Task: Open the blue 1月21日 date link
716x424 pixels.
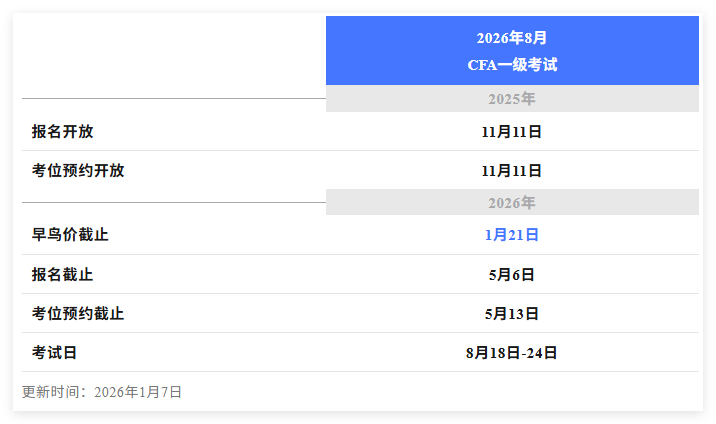Action: click(x=512, y=235)
